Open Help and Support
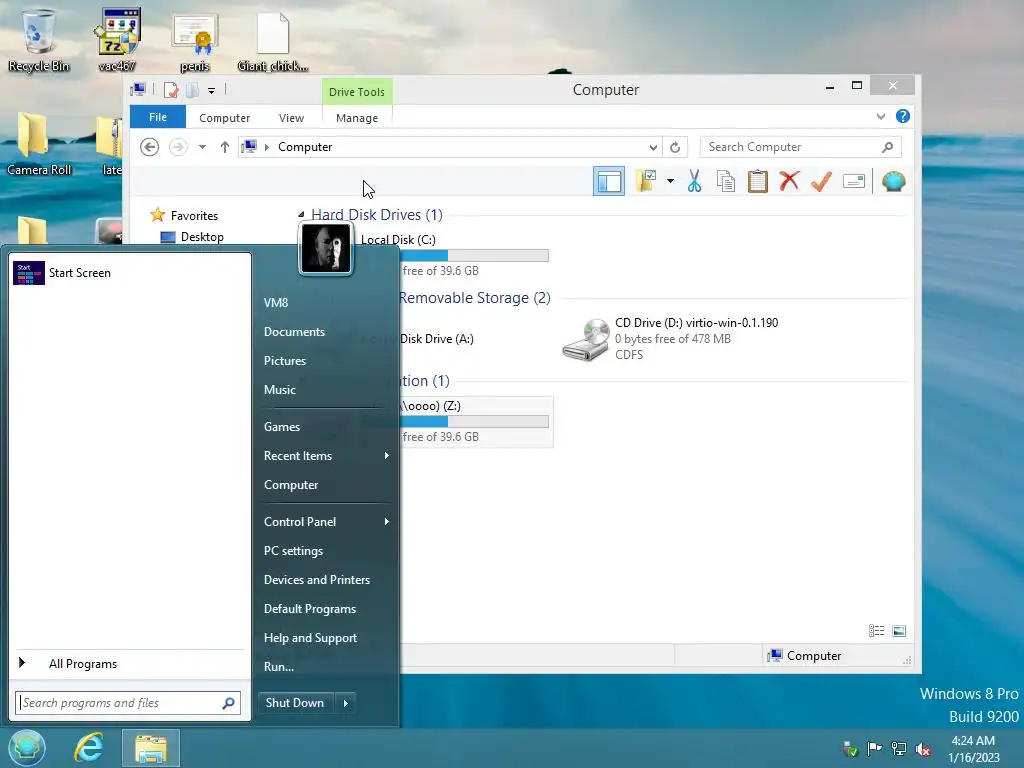Viewport: 1024px width, 768px height. coord(310,638)
